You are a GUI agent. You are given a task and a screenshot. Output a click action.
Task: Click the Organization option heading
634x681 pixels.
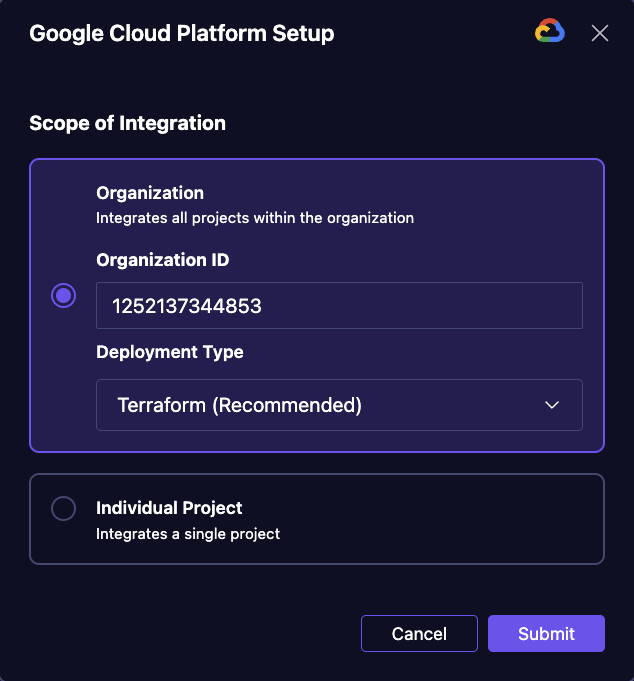tap(150, 193)
